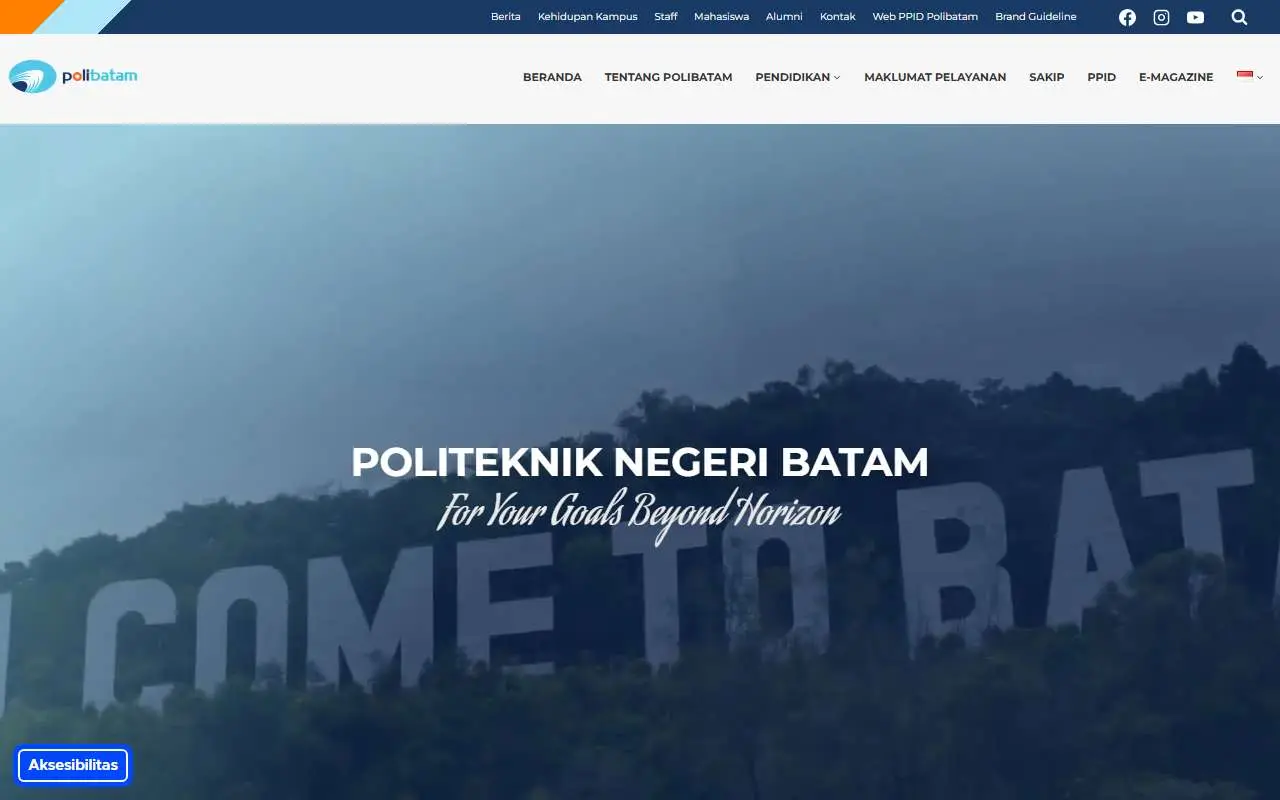
Task: Click the Politeknik Negeri Batam heading
Action: pyautogui.click(x=640, y=462)
